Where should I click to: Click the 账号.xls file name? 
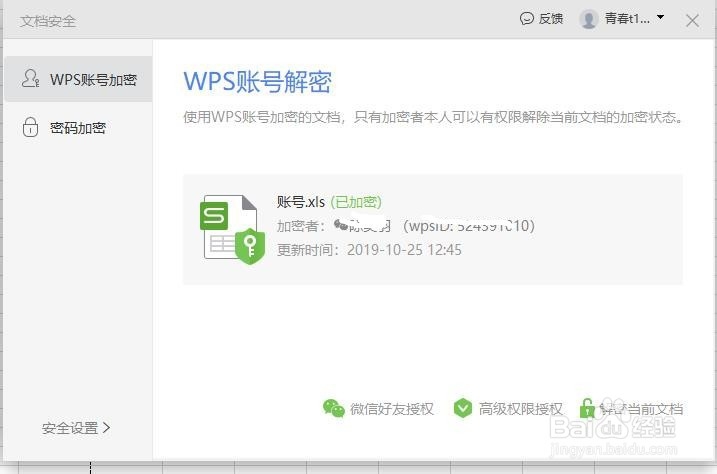(x=300, y=202)
